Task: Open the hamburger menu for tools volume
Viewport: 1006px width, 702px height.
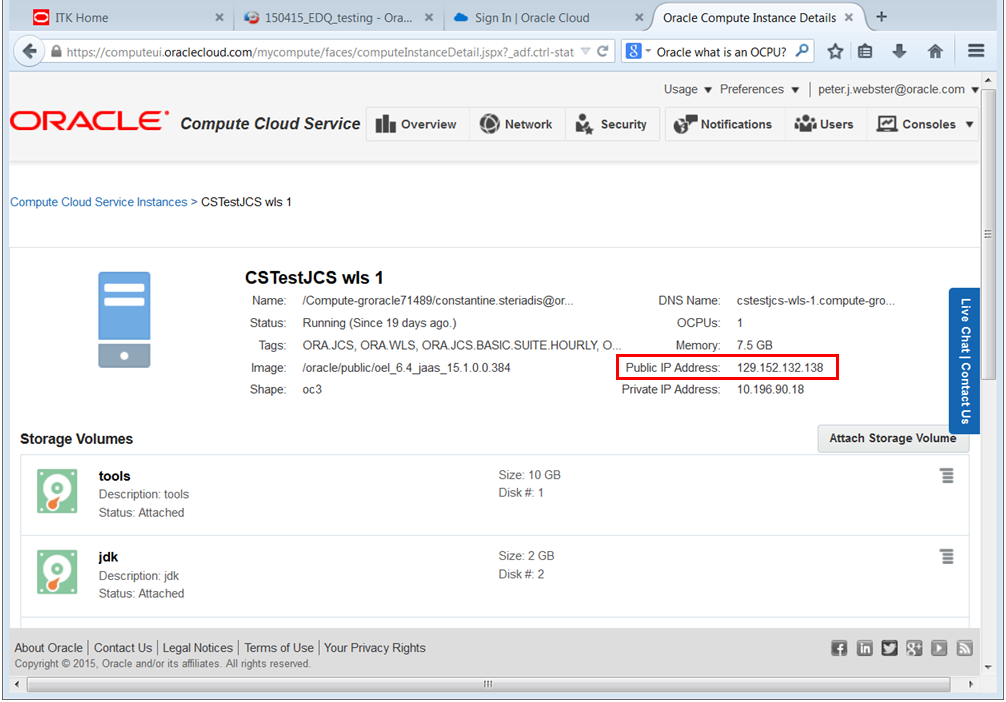Action: pos(947,476)
